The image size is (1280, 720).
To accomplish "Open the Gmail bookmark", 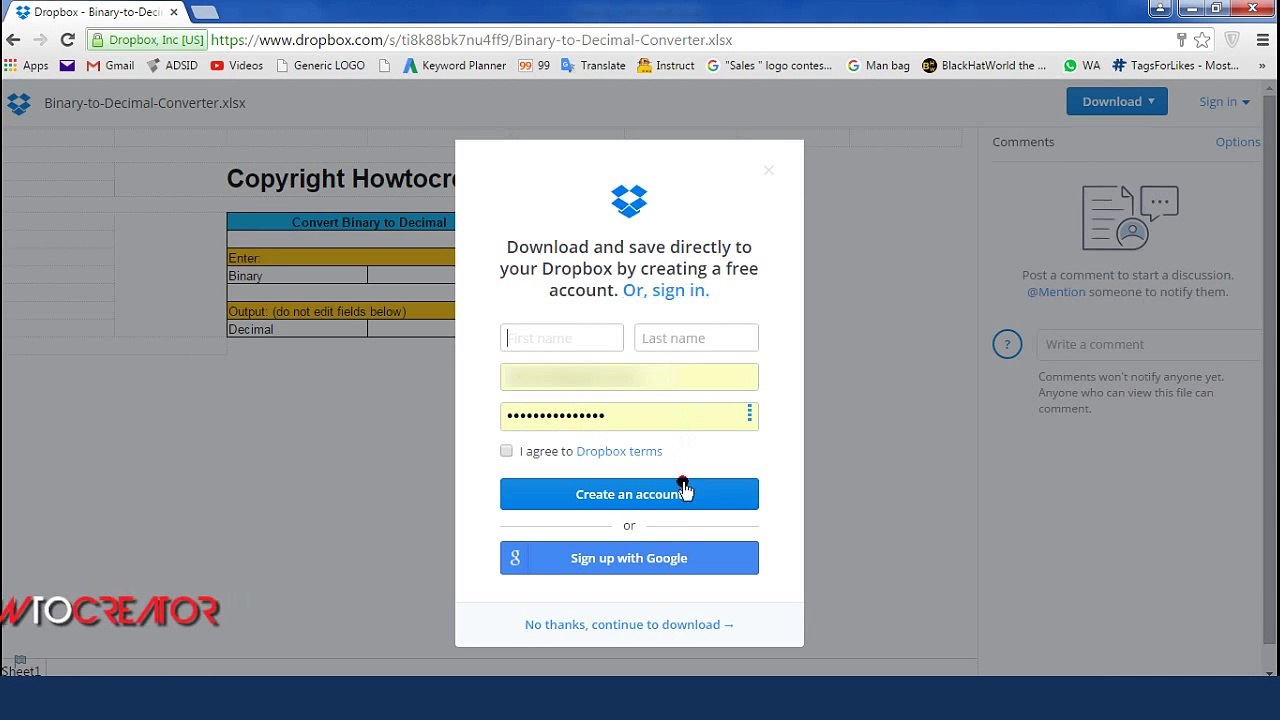I will (x=110, y=65).
